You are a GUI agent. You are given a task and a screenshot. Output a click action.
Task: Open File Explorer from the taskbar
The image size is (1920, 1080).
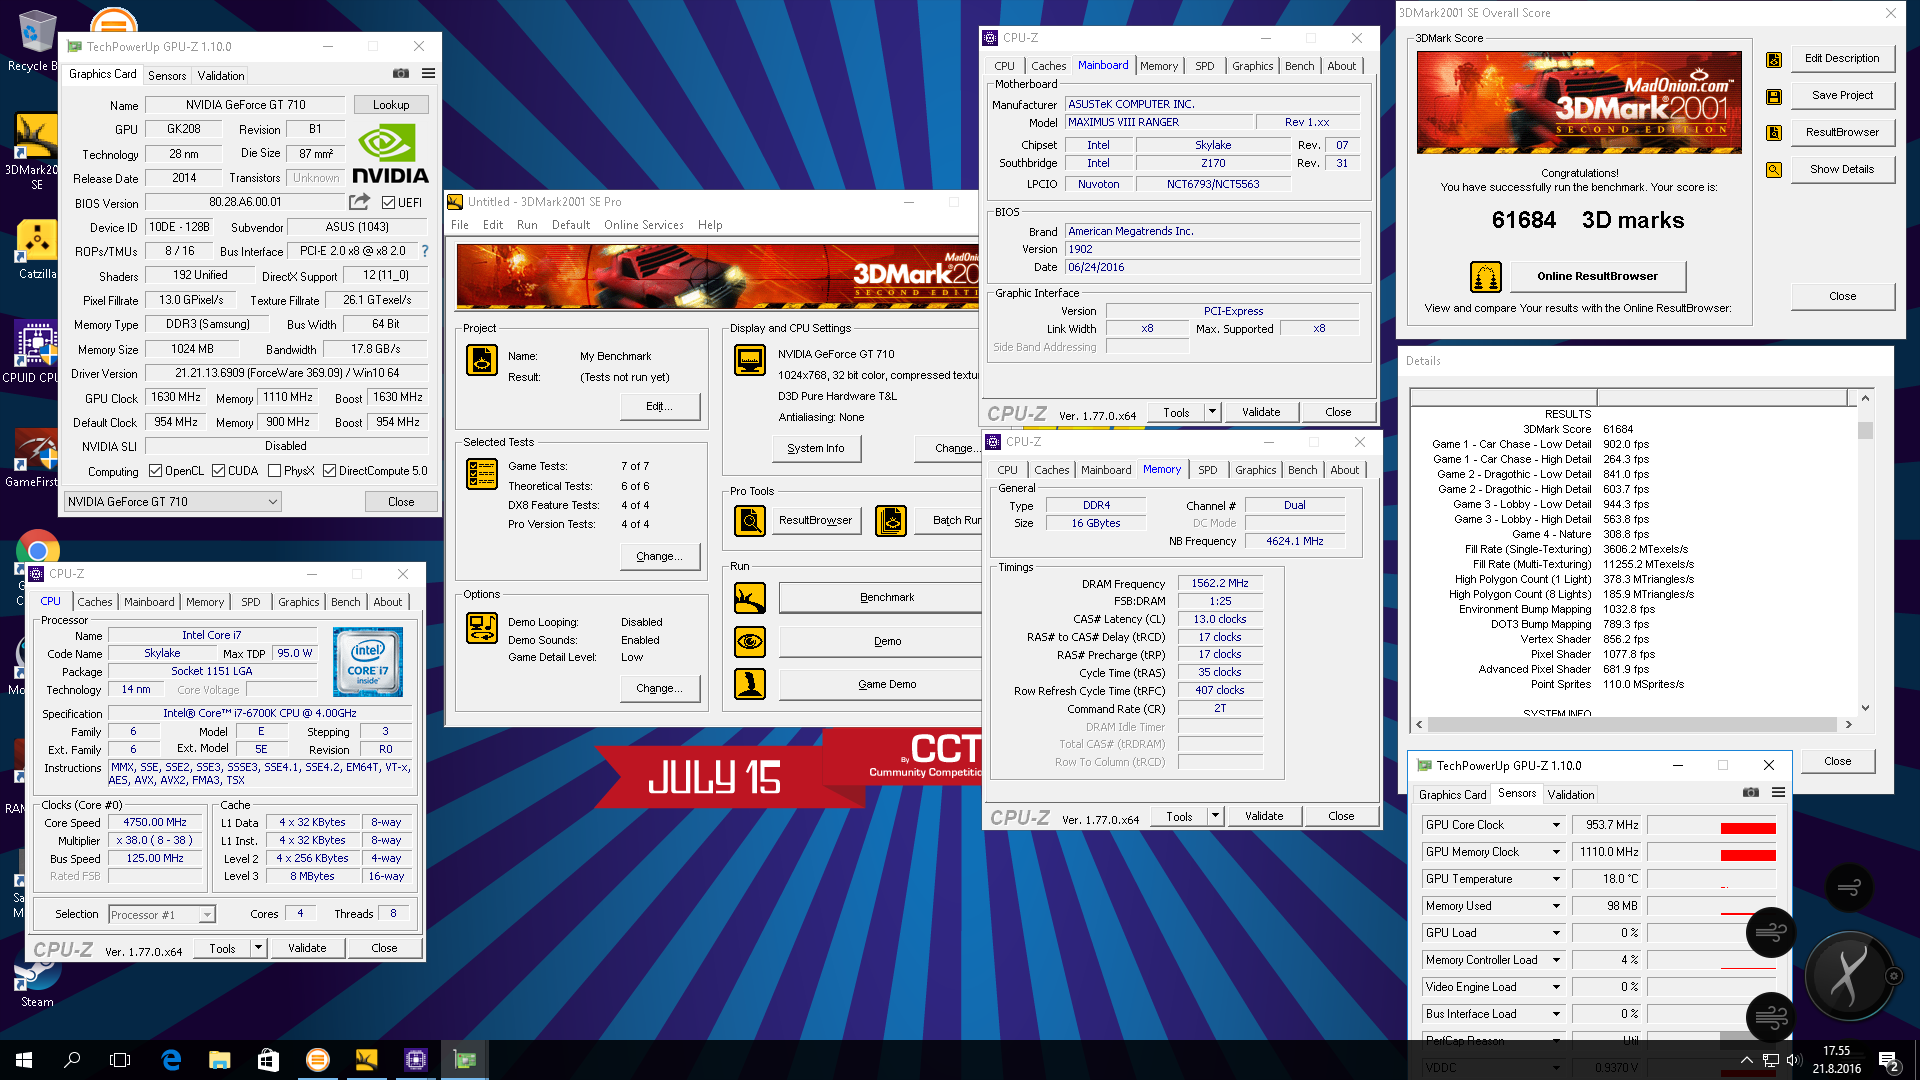point(220,1060)
